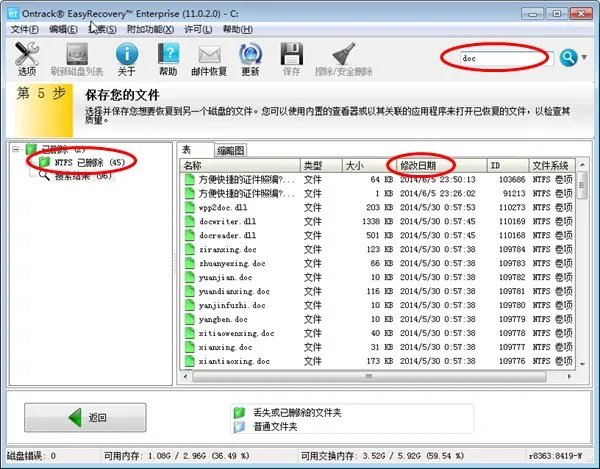Select file docwriter.dll

tap(227, 221)
